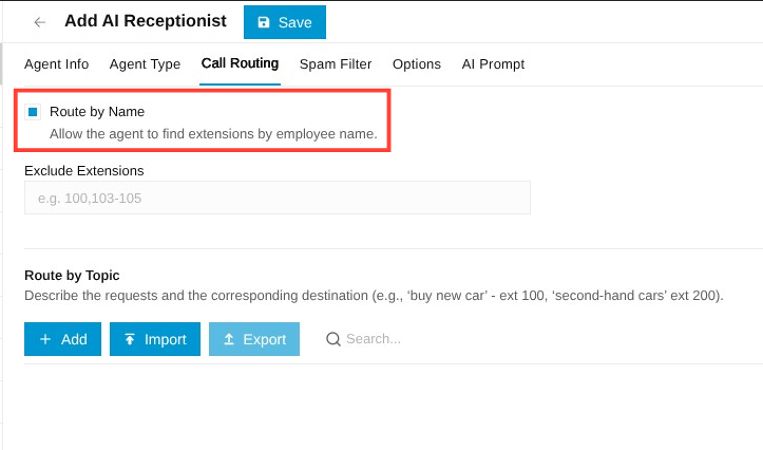The image size is (763, 450).
Task: Toggle the Route by Name checkbox
Action: [x=33, y=112]
